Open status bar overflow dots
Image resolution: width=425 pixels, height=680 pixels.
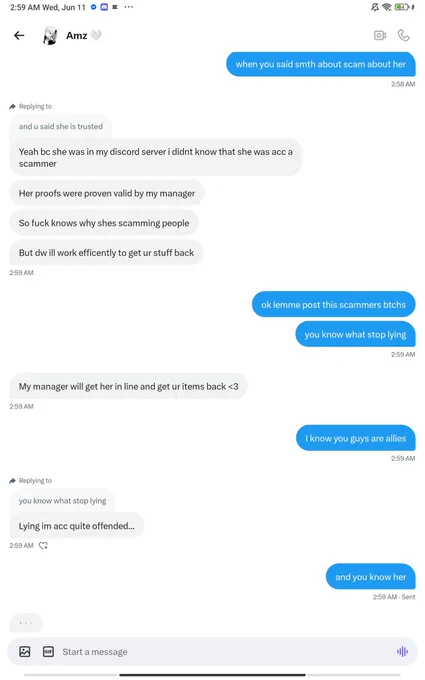point(129,7)
